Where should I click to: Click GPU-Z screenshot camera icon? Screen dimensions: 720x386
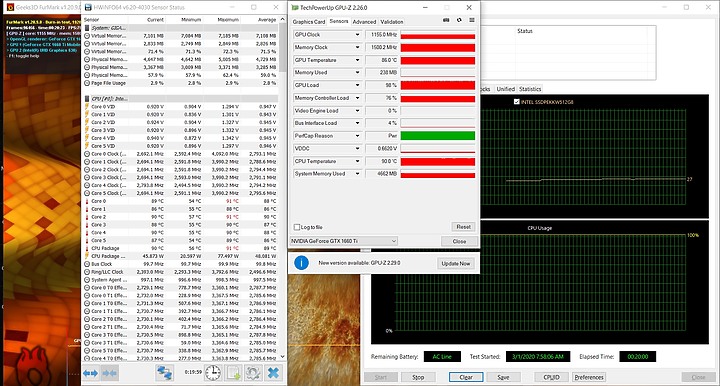[x=446, y=20]
